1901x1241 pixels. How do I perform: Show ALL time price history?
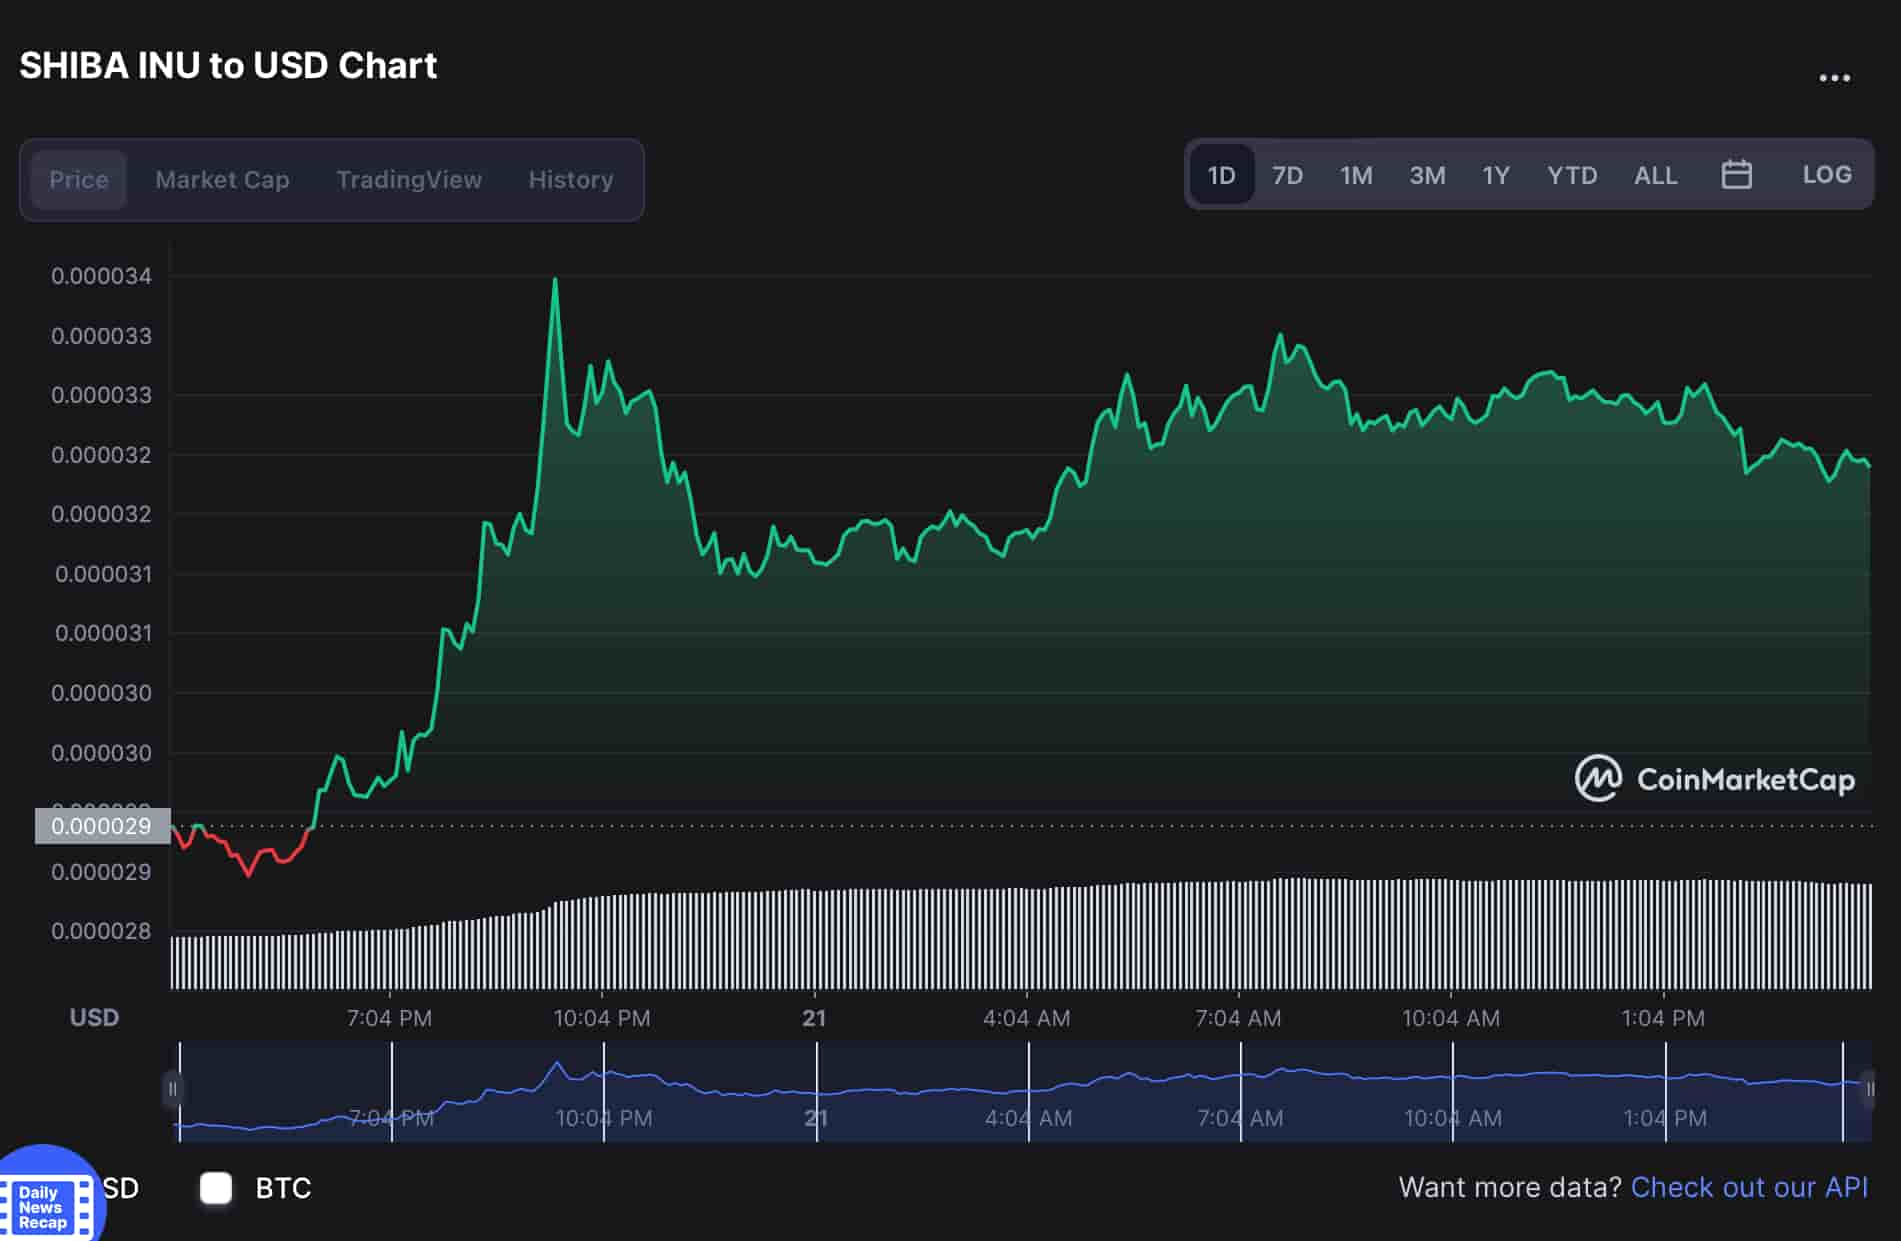tap(1655, 176)
